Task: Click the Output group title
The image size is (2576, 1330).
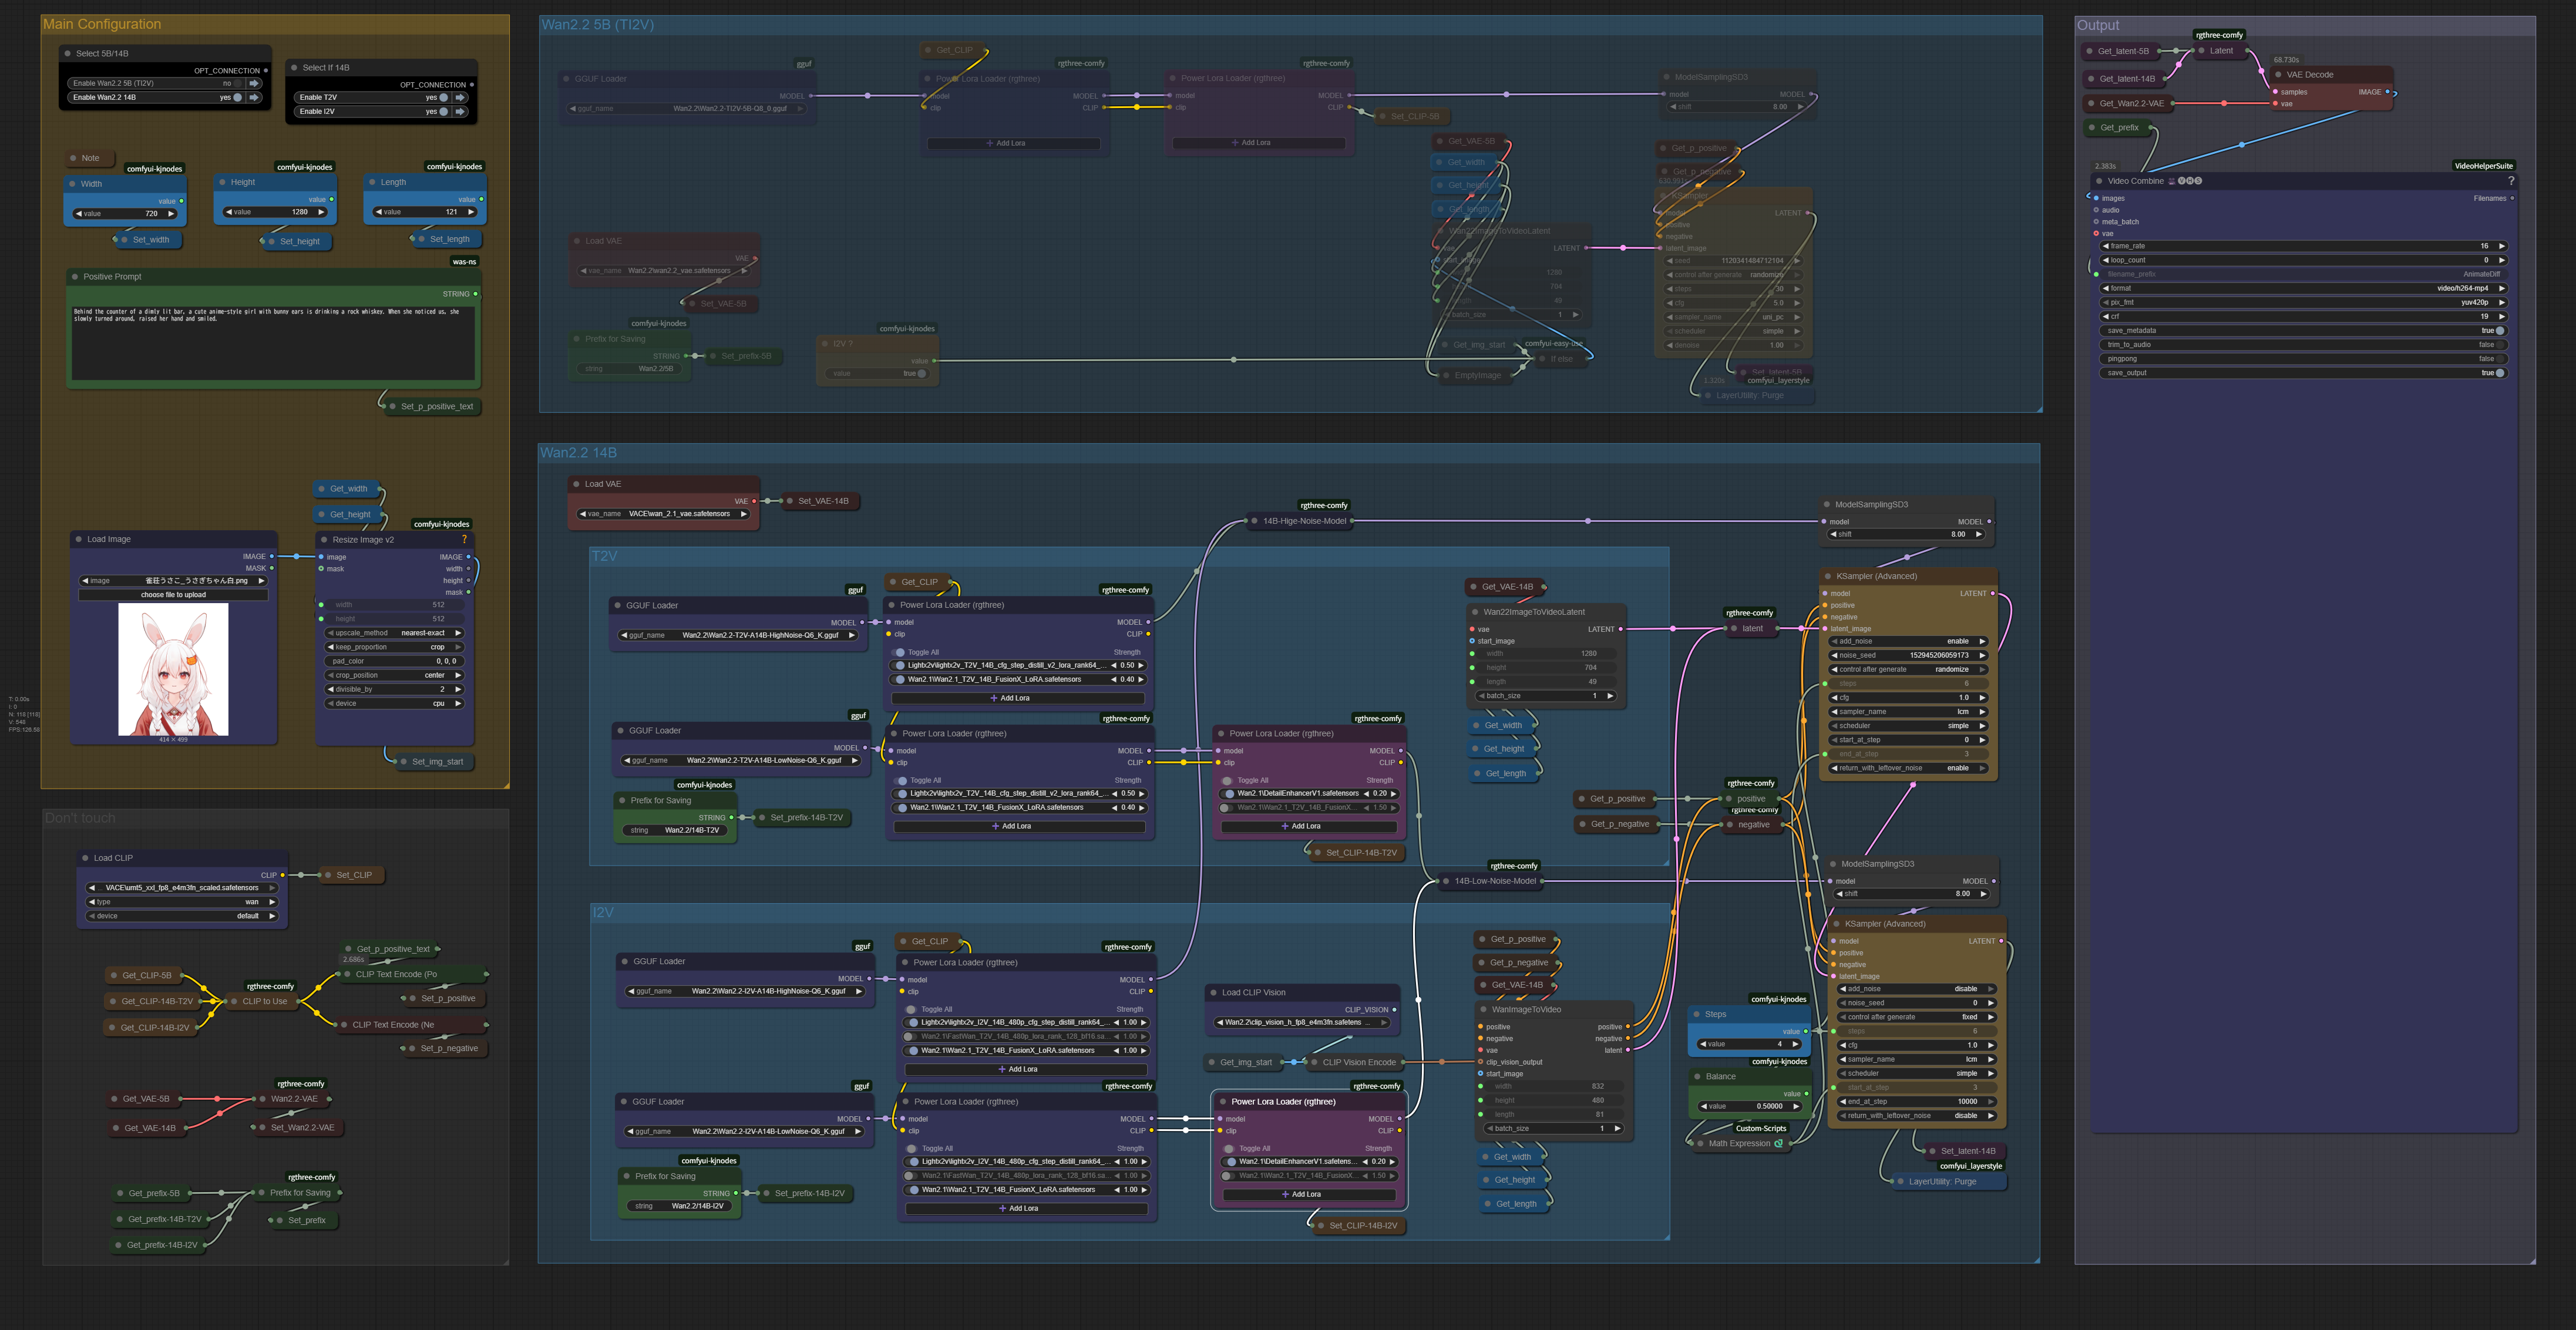Action: pyautogui.click(x=2098, y=25)
